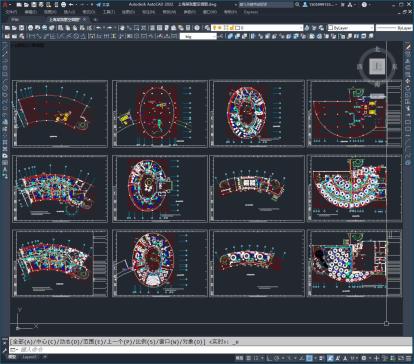Screen dimensions: 414x364
Task: Select the Explode tool at toolbar bottom
Action: pyautogui.click(x=408, y=163)
